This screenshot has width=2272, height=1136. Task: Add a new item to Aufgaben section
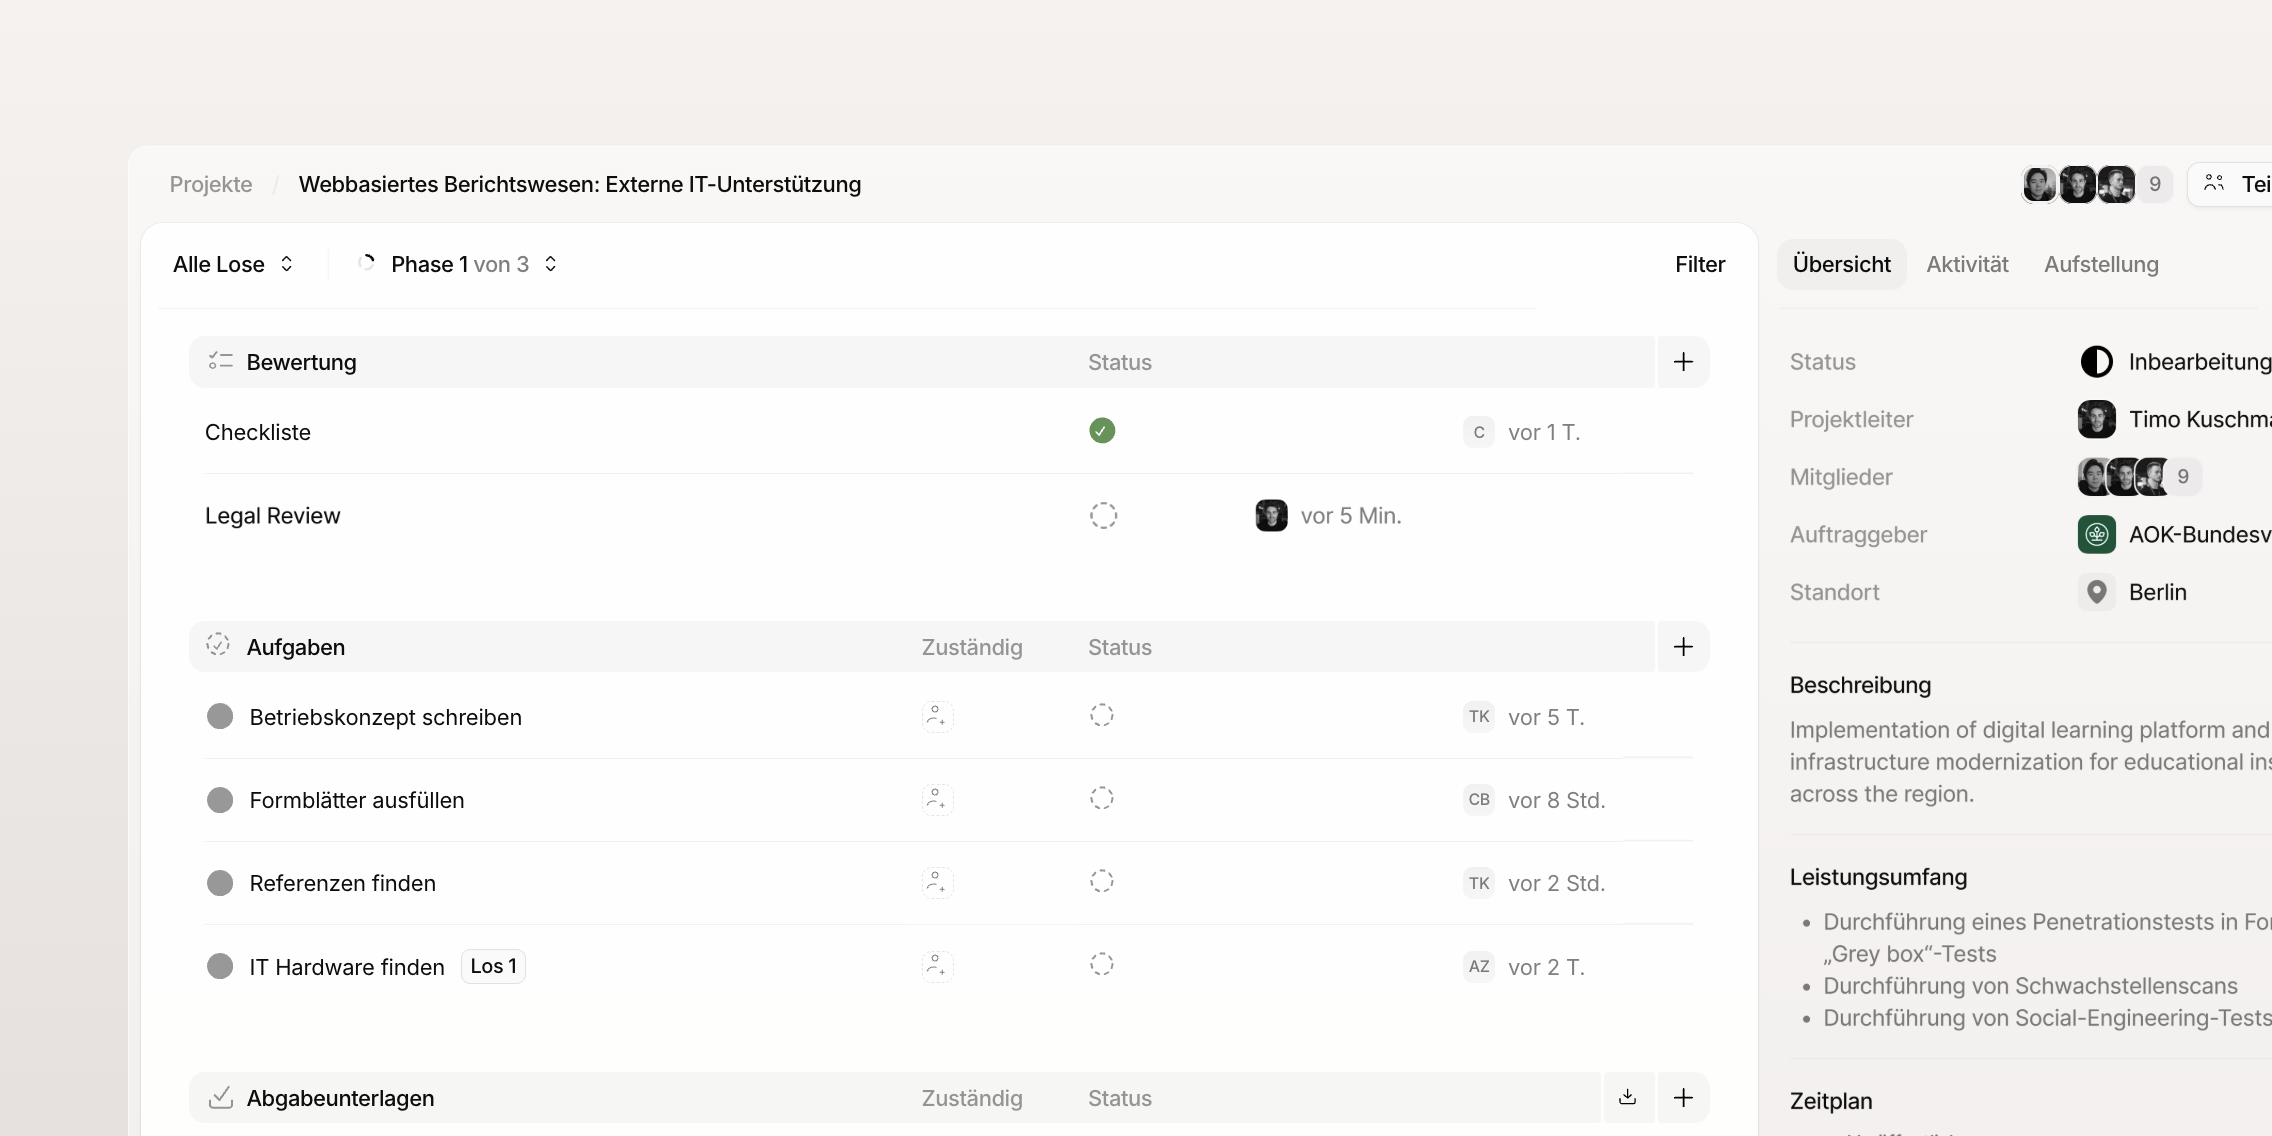click(1683, 647)
